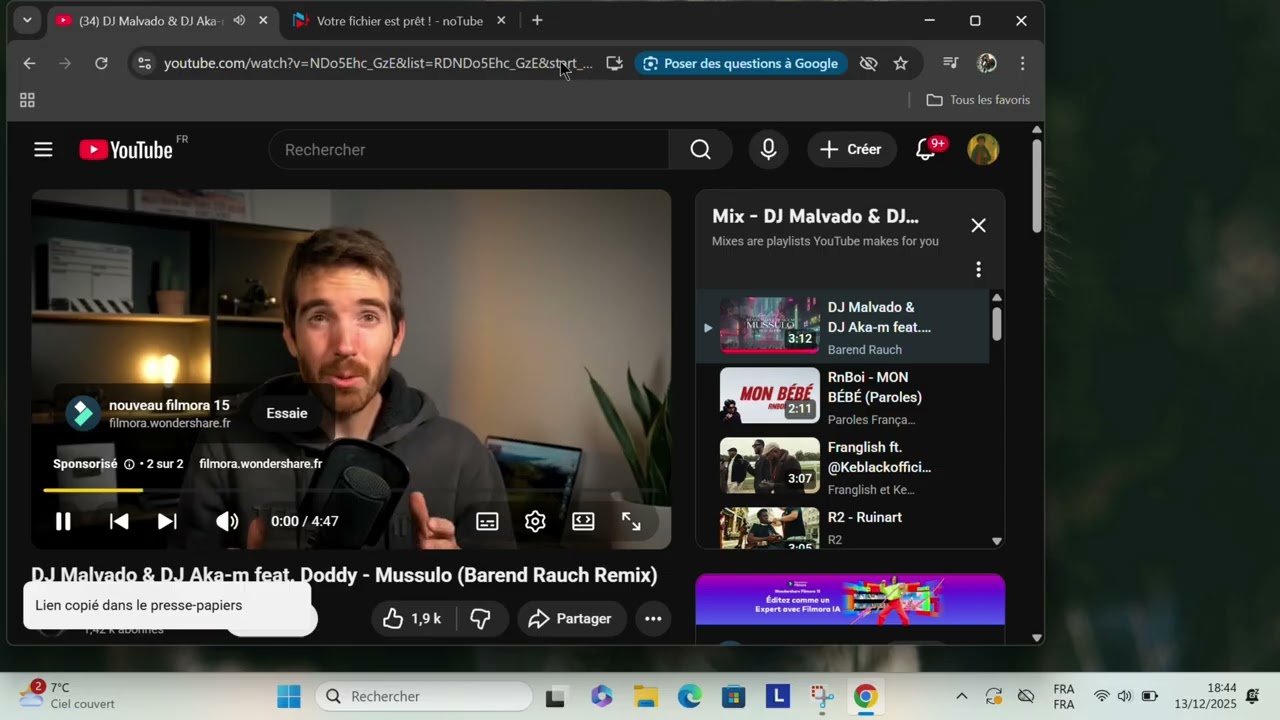This screenshot has height=720, width=1280.
Task: Expand hidden system tray icons chevron
Action: coord(962,696)
